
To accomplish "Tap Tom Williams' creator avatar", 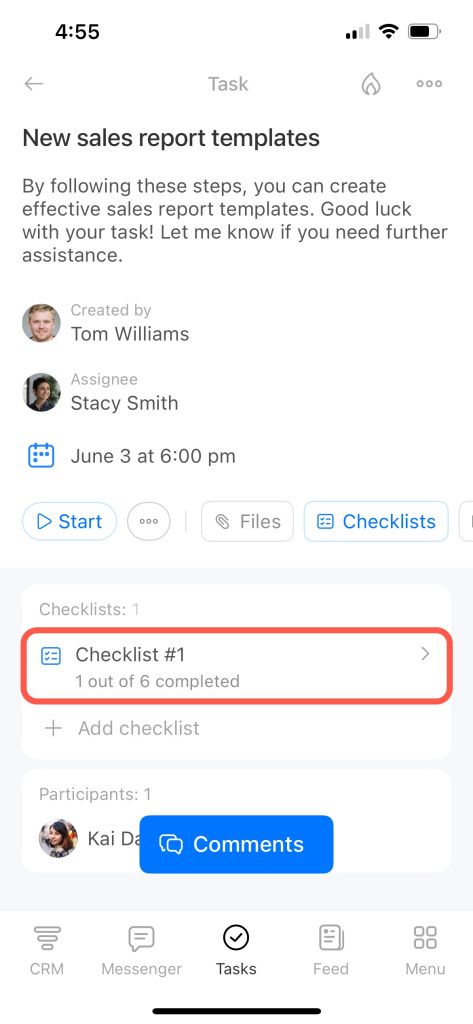I will [41, 323].
